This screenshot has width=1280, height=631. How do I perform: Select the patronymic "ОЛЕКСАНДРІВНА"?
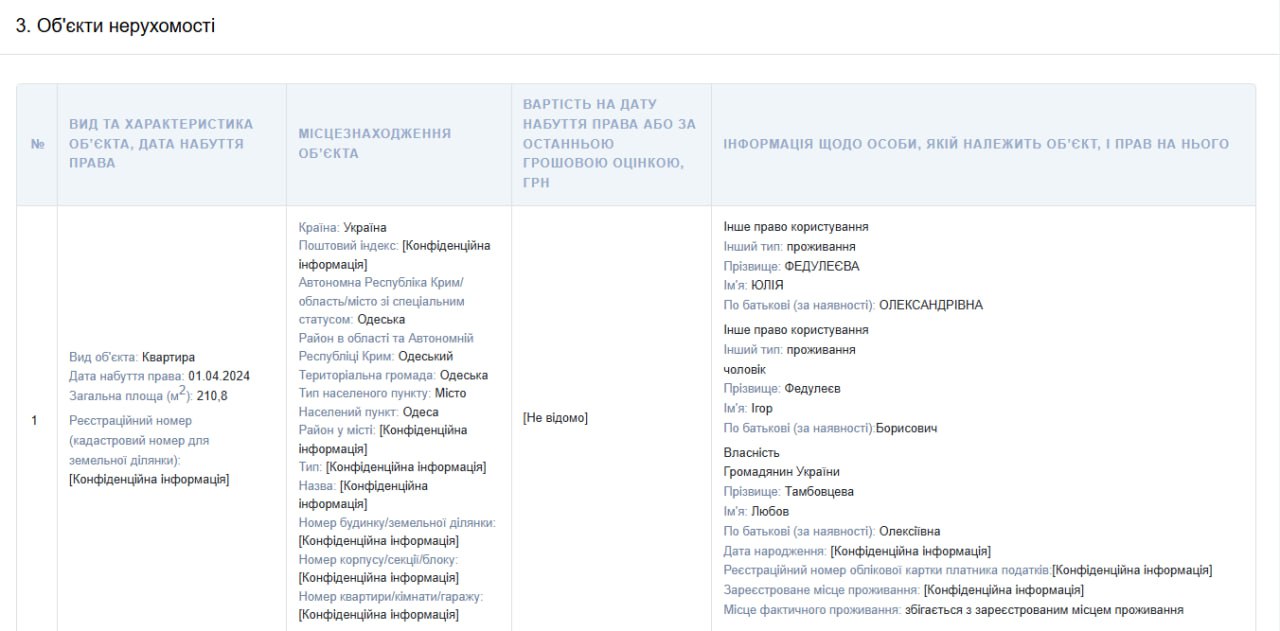tap(930, 305)
